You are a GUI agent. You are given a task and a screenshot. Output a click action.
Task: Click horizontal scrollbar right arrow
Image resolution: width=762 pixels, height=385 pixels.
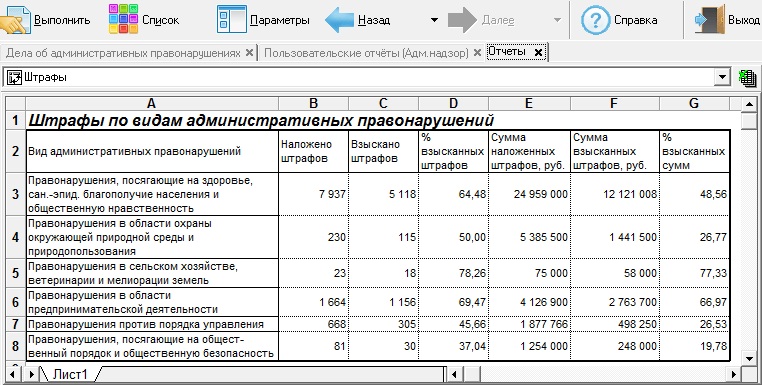(x=734, y=374)
